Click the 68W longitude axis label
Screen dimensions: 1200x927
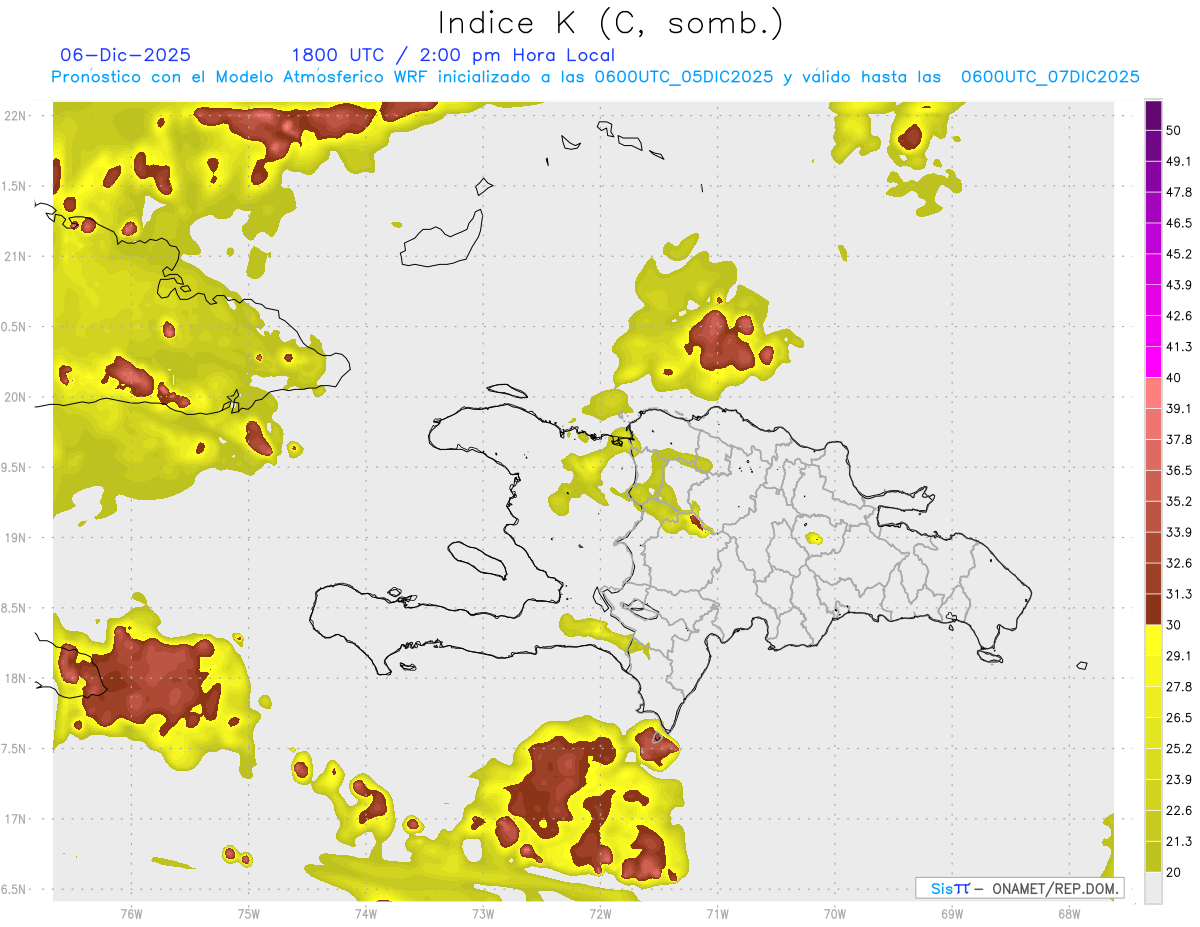1069,913
